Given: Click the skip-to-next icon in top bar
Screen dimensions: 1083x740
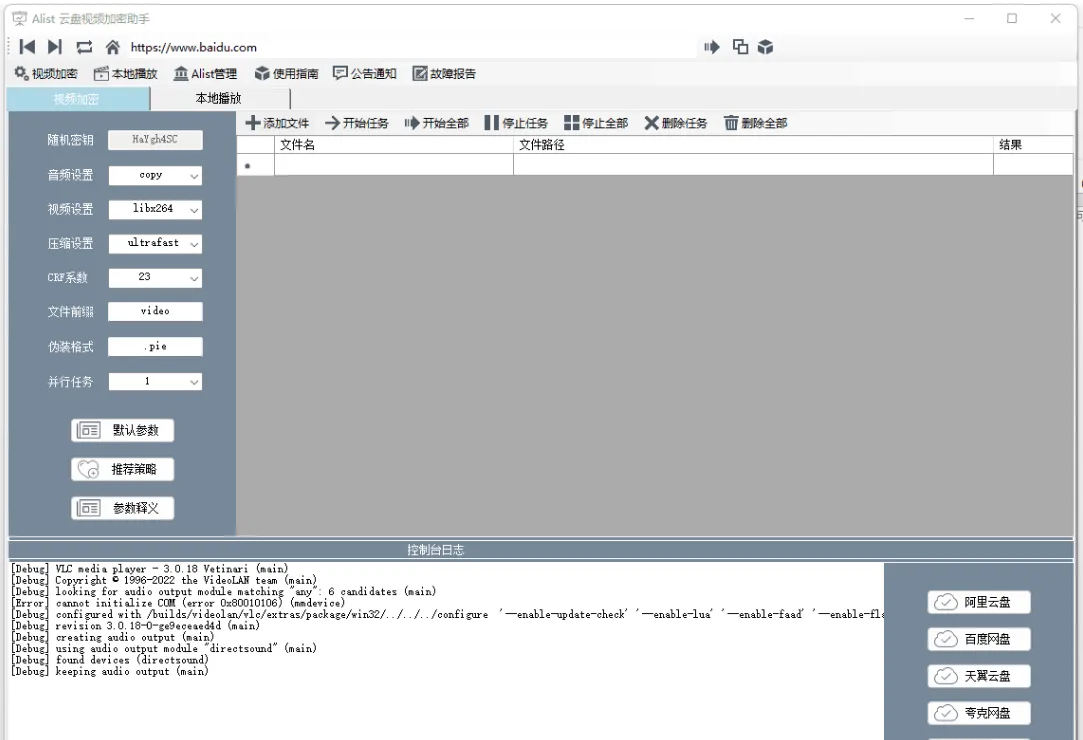Looking at the screenshot, I should pos(55,47).
